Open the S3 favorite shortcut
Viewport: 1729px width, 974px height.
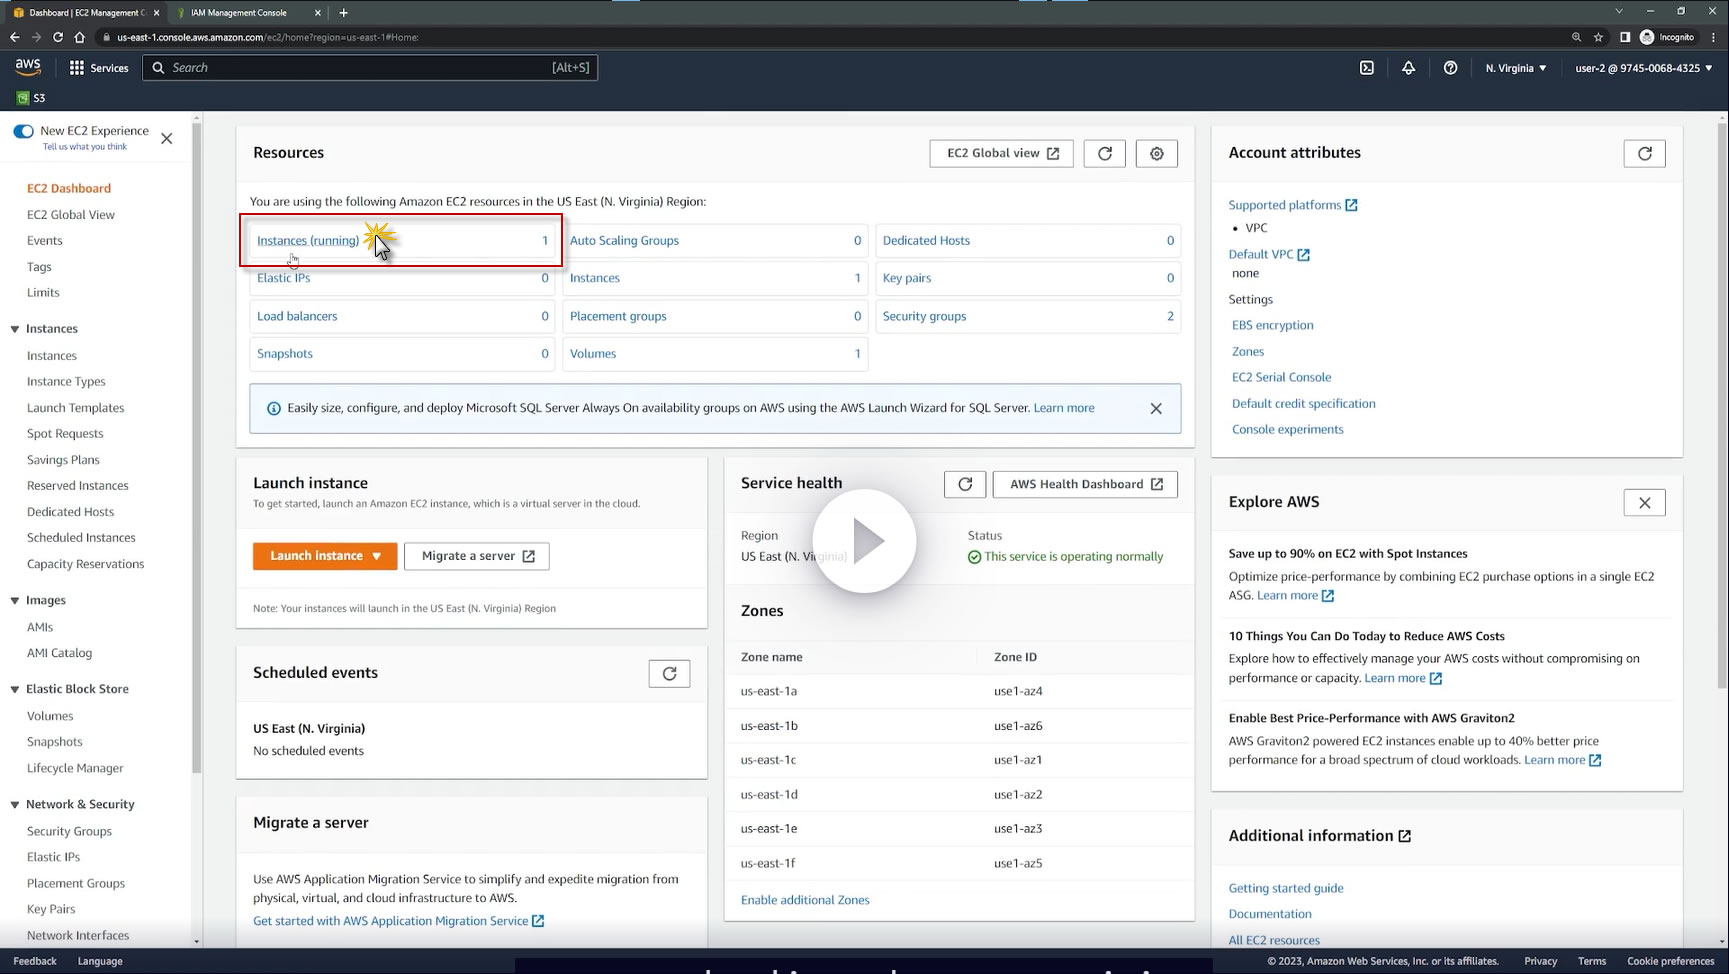click(31, 98)
